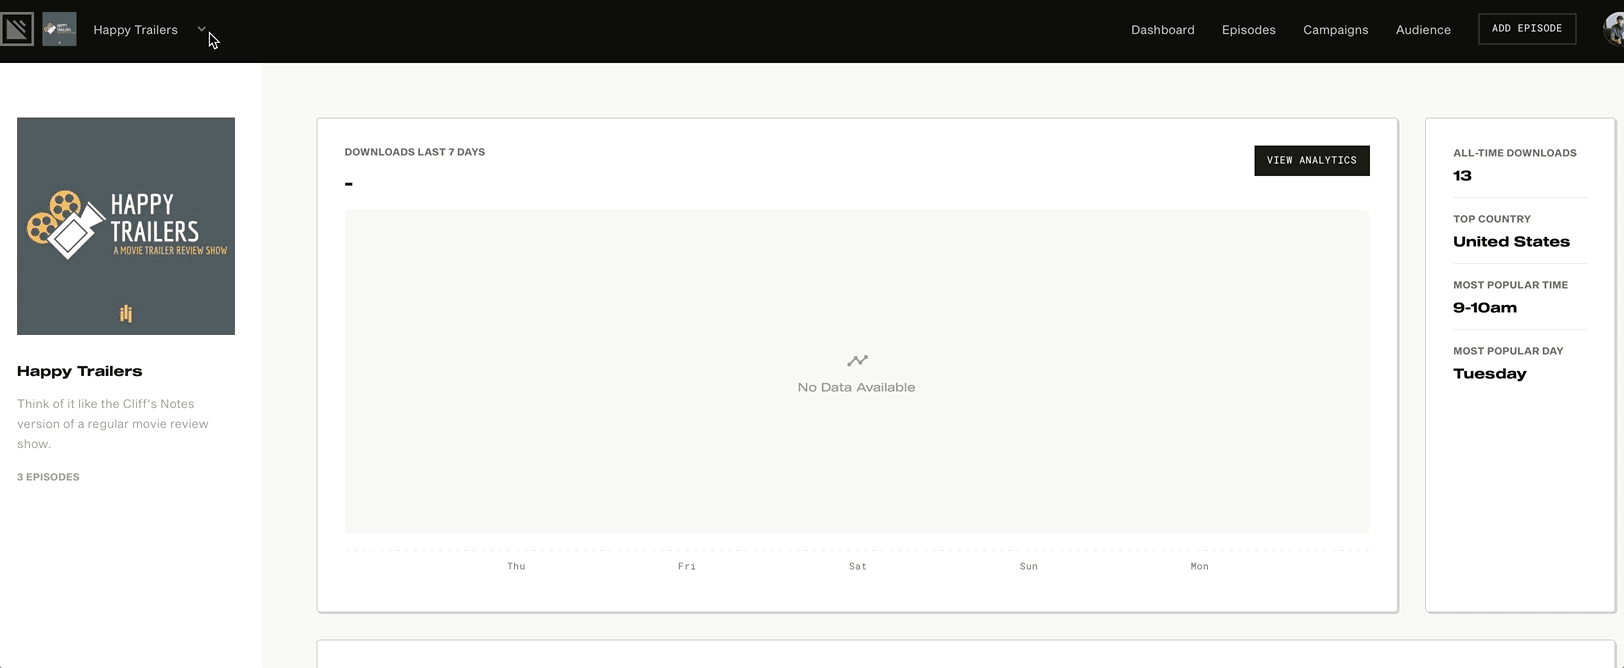Click the Mon axis label
1624x668 pixels.
[1200, 566]
